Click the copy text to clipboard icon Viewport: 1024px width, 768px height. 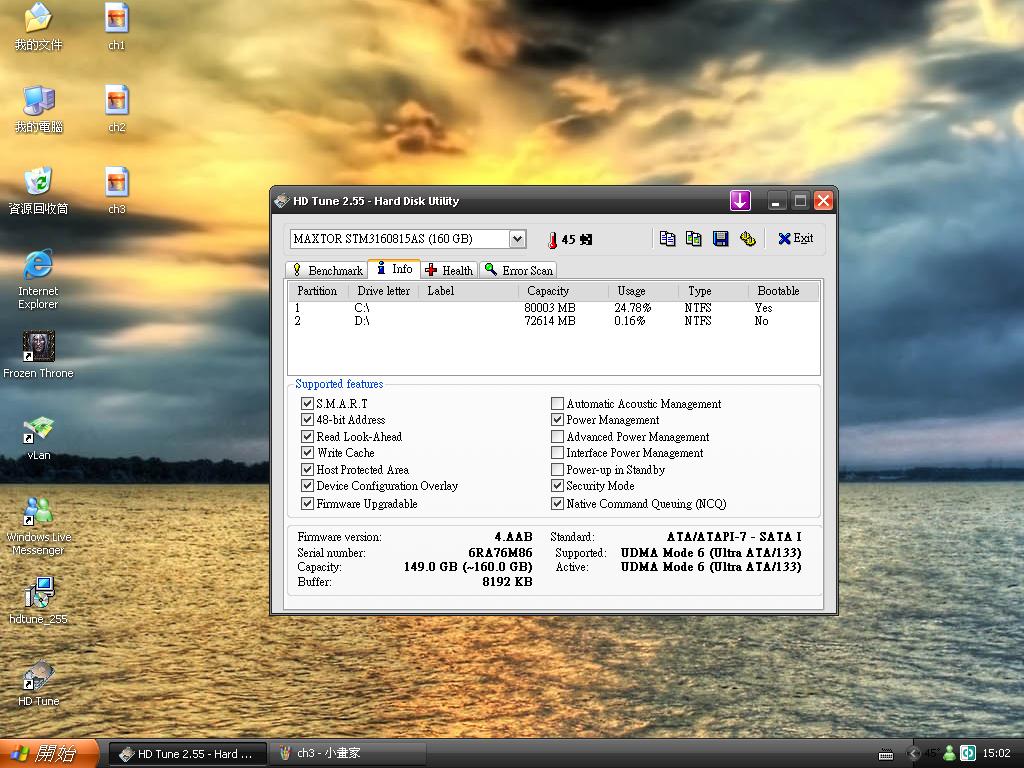[x=667, y=239]
